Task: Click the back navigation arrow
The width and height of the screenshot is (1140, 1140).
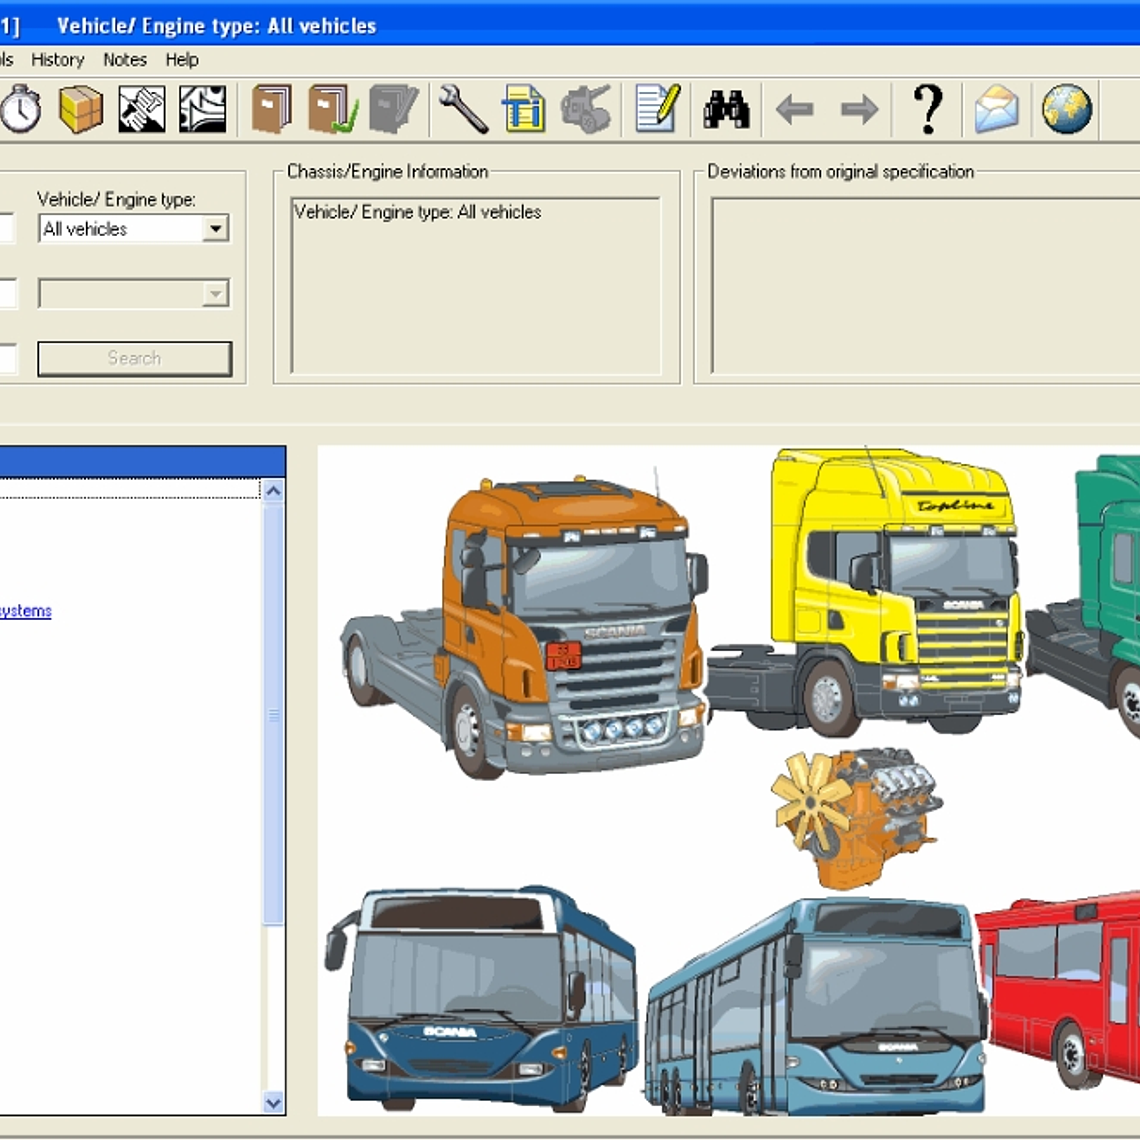Action: point(795,108)
